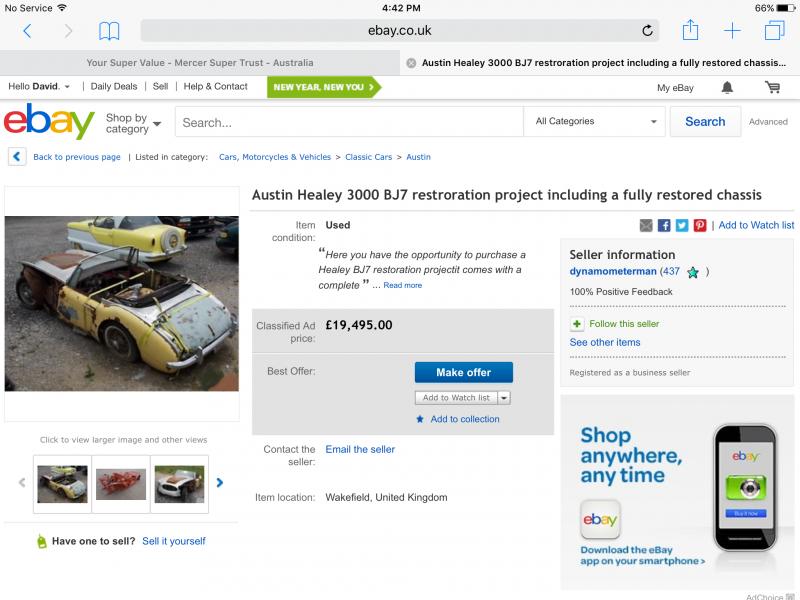Screen dimensions: 800x600
Task: Open the Safari bookmarks icon
Action: click(x=109, y=31)
